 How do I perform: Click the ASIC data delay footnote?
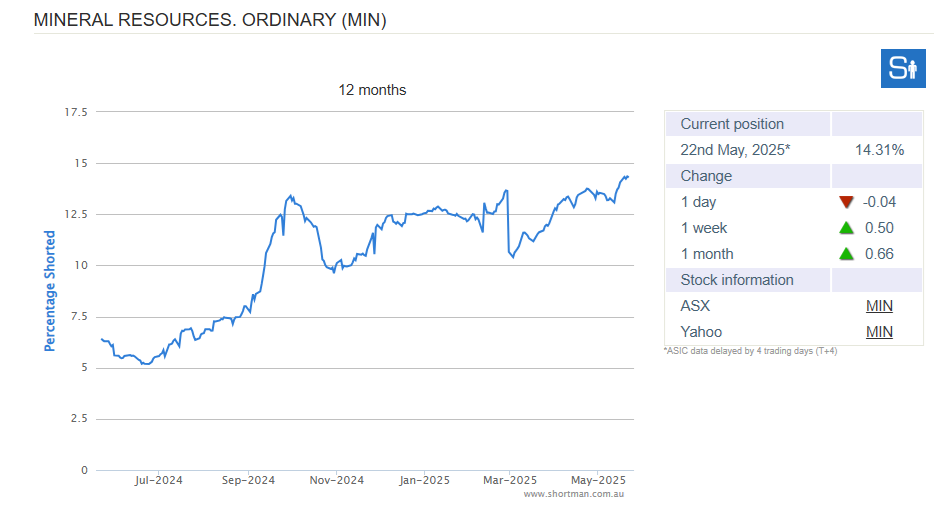point(750,351)
